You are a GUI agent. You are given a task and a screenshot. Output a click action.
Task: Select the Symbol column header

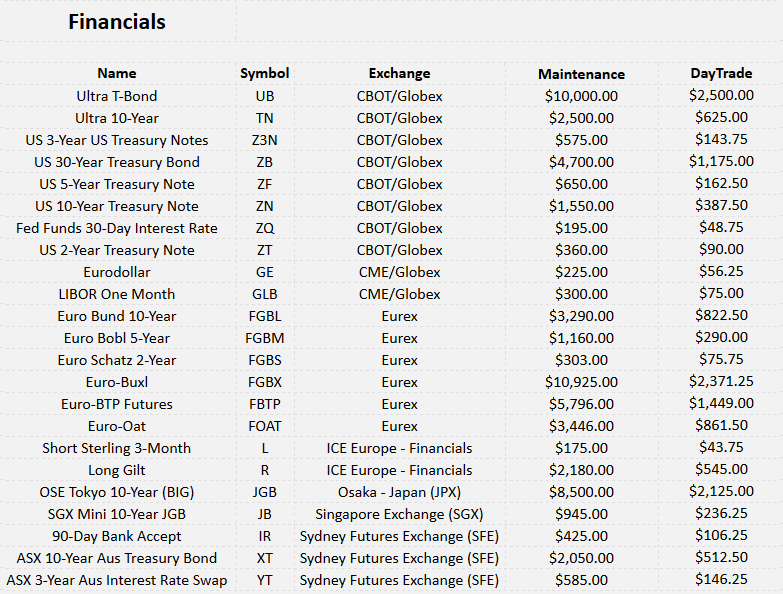tap(265, 73)
